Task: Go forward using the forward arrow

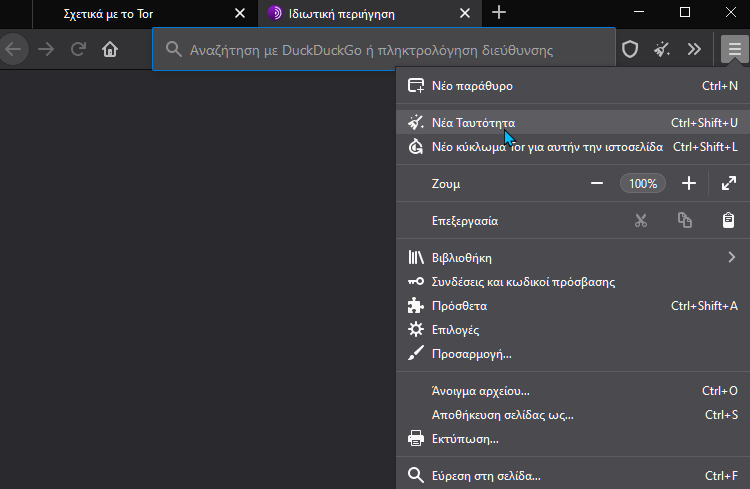Action: pyautogui.click(x=46, y=49)
